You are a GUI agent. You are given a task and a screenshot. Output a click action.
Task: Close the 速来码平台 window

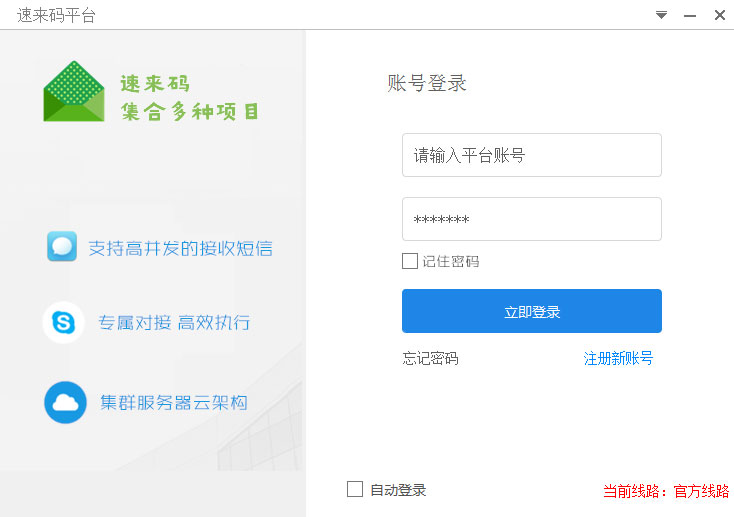coord(719,15)
